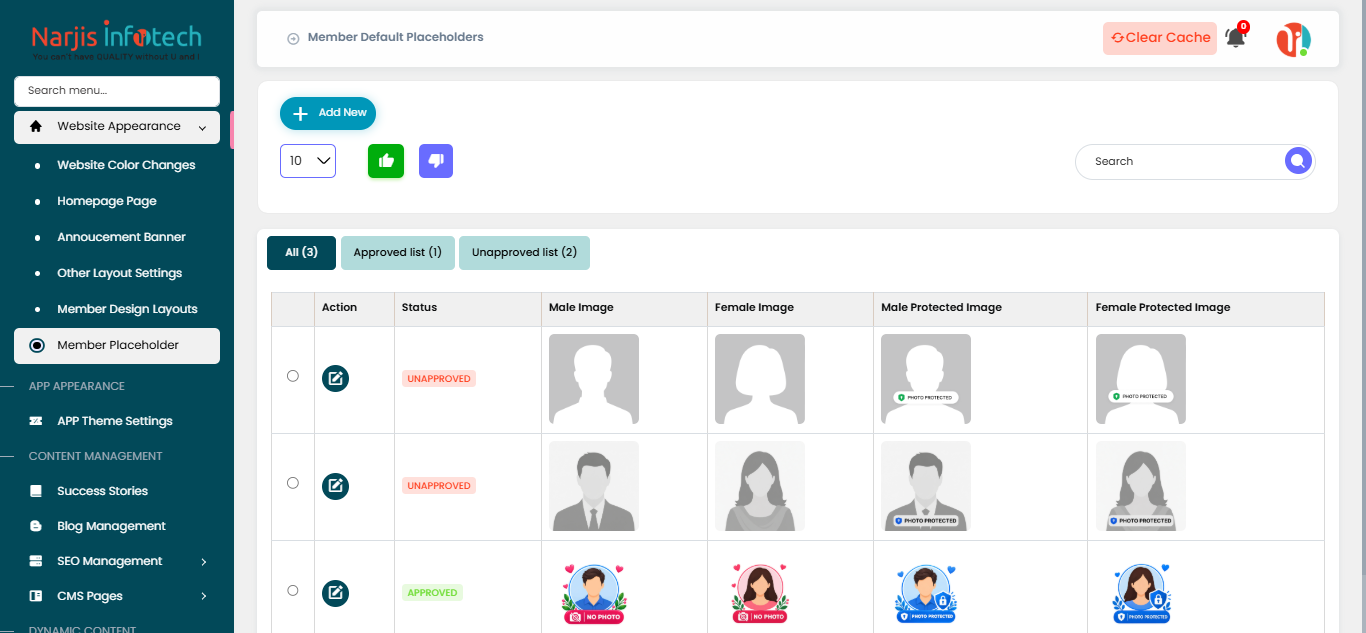This screenshot has height=633, width=1366.
Task: Click the APP Theme Settings icon
Action: [x=36, y=421]
